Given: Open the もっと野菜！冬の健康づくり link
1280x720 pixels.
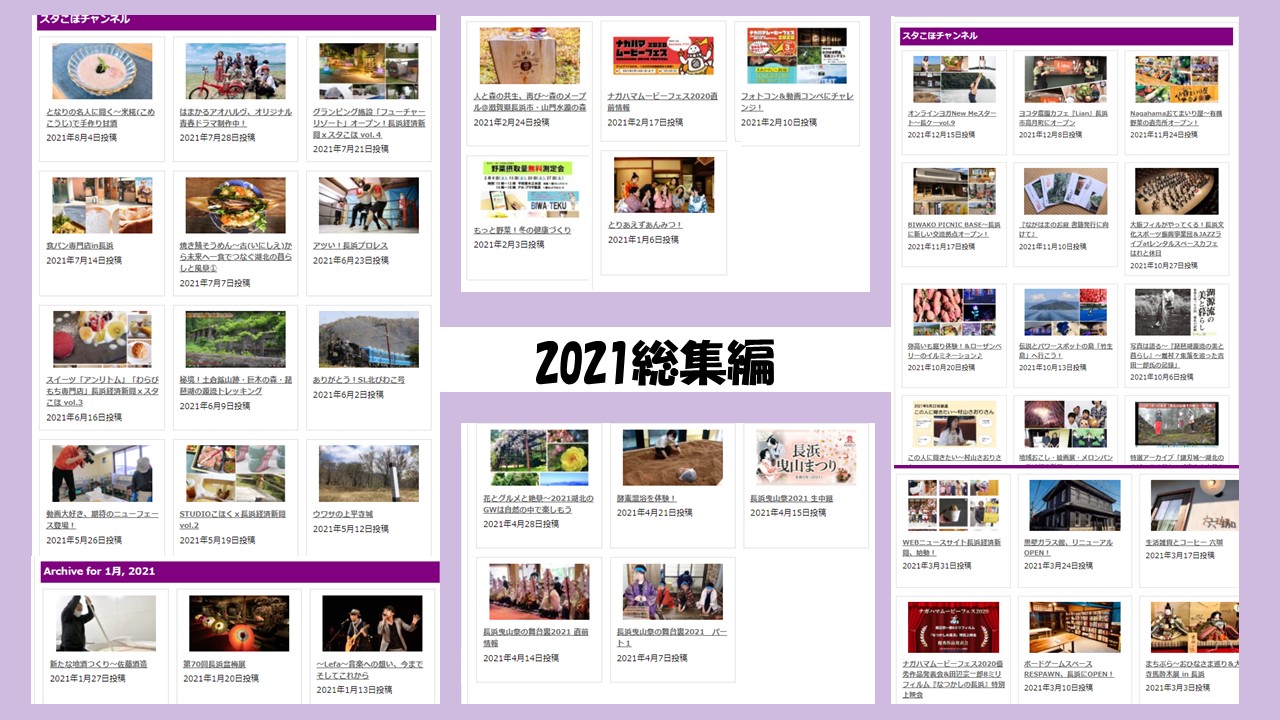Looking at the screenshot, I should (x=522, y=230).
